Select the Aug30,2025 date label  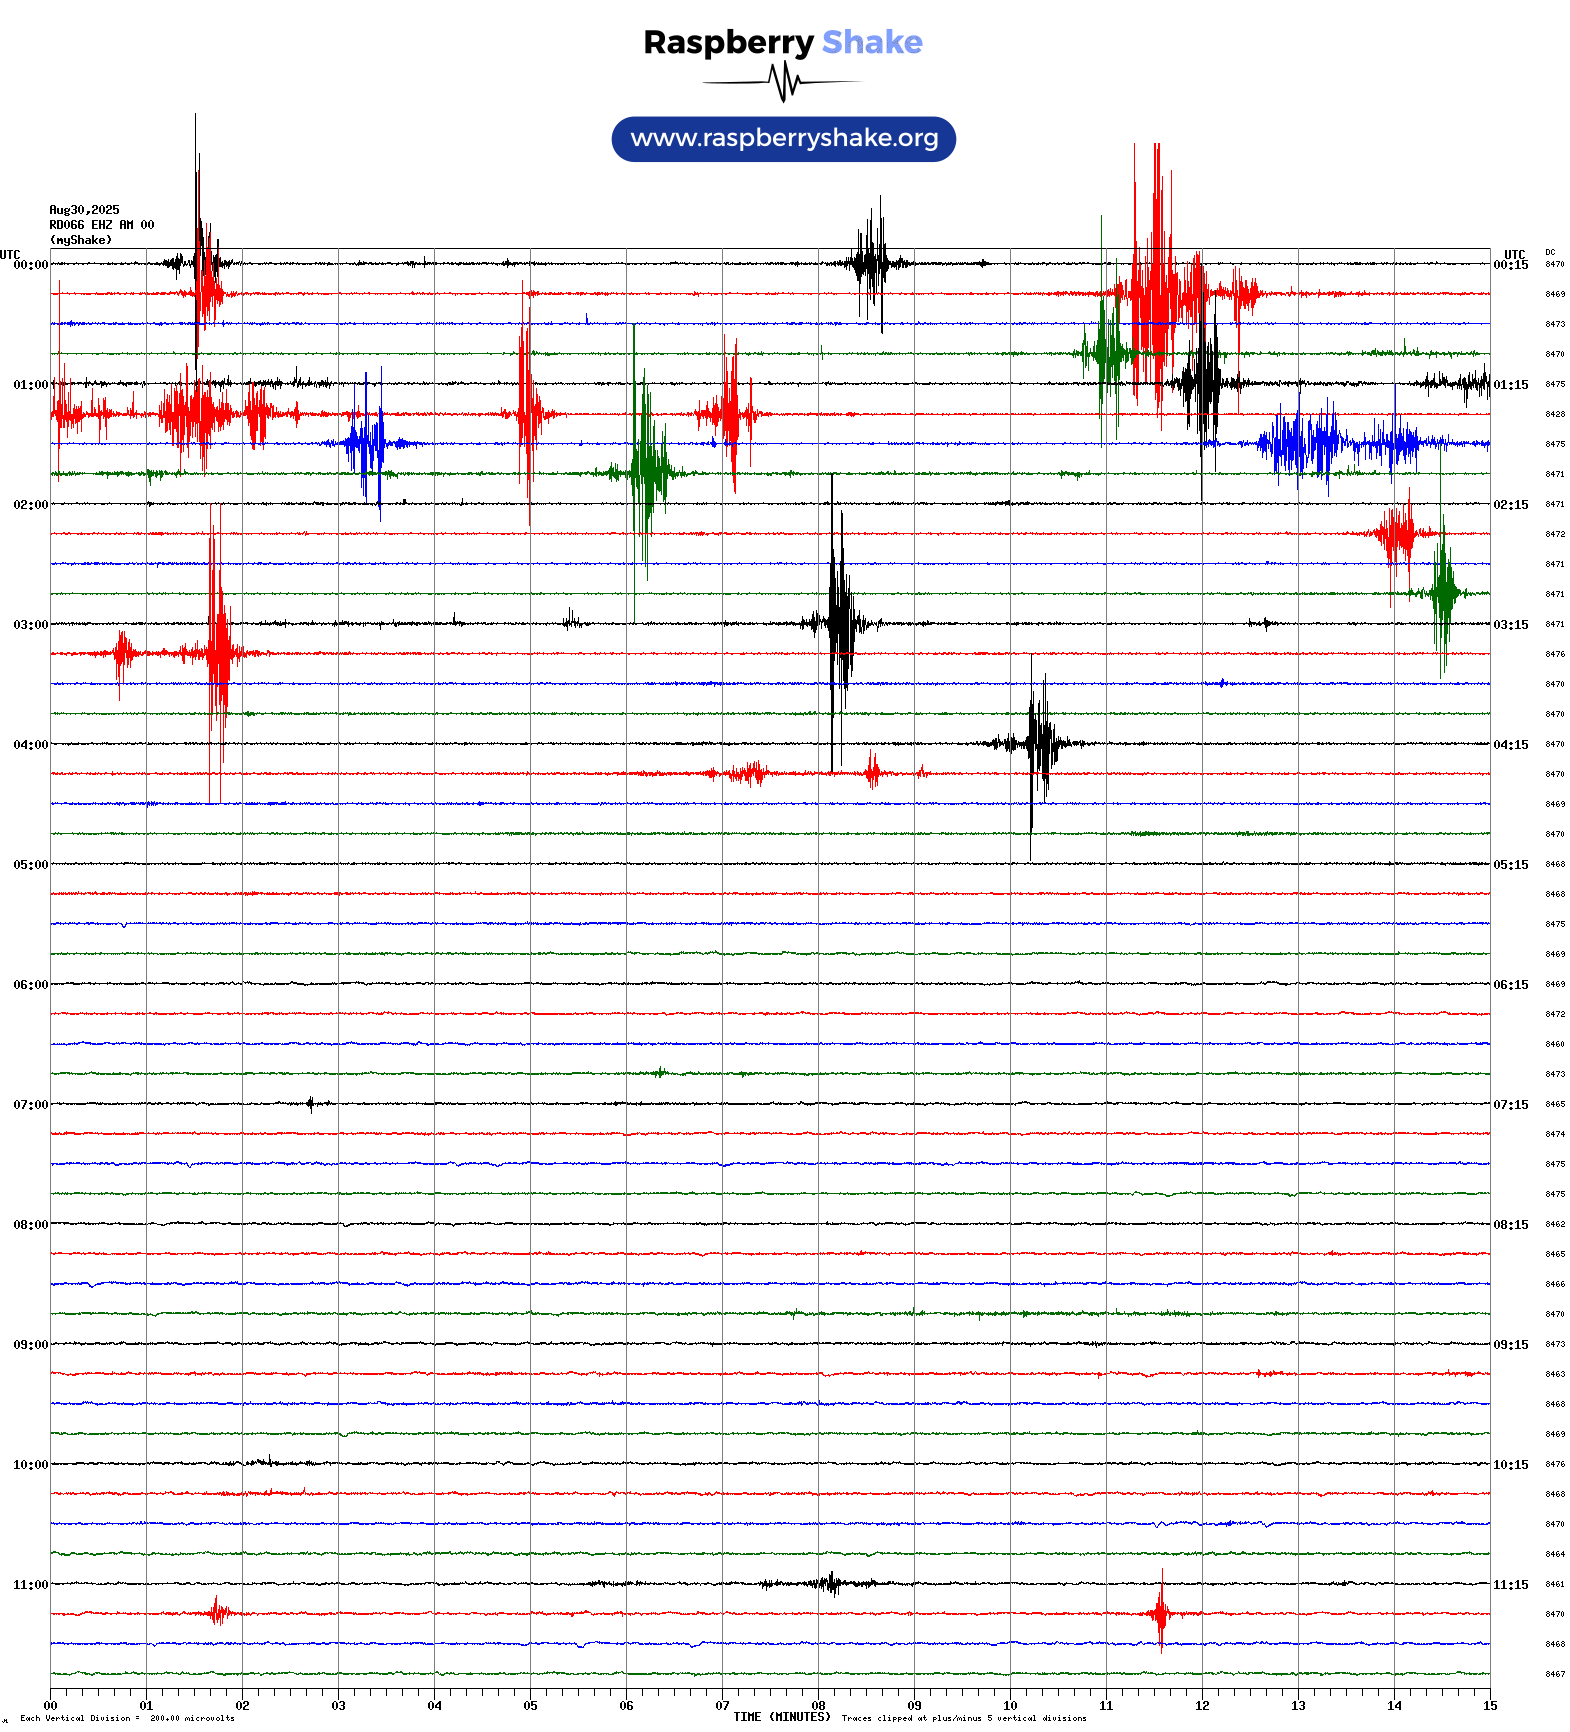tap(84, 210)
